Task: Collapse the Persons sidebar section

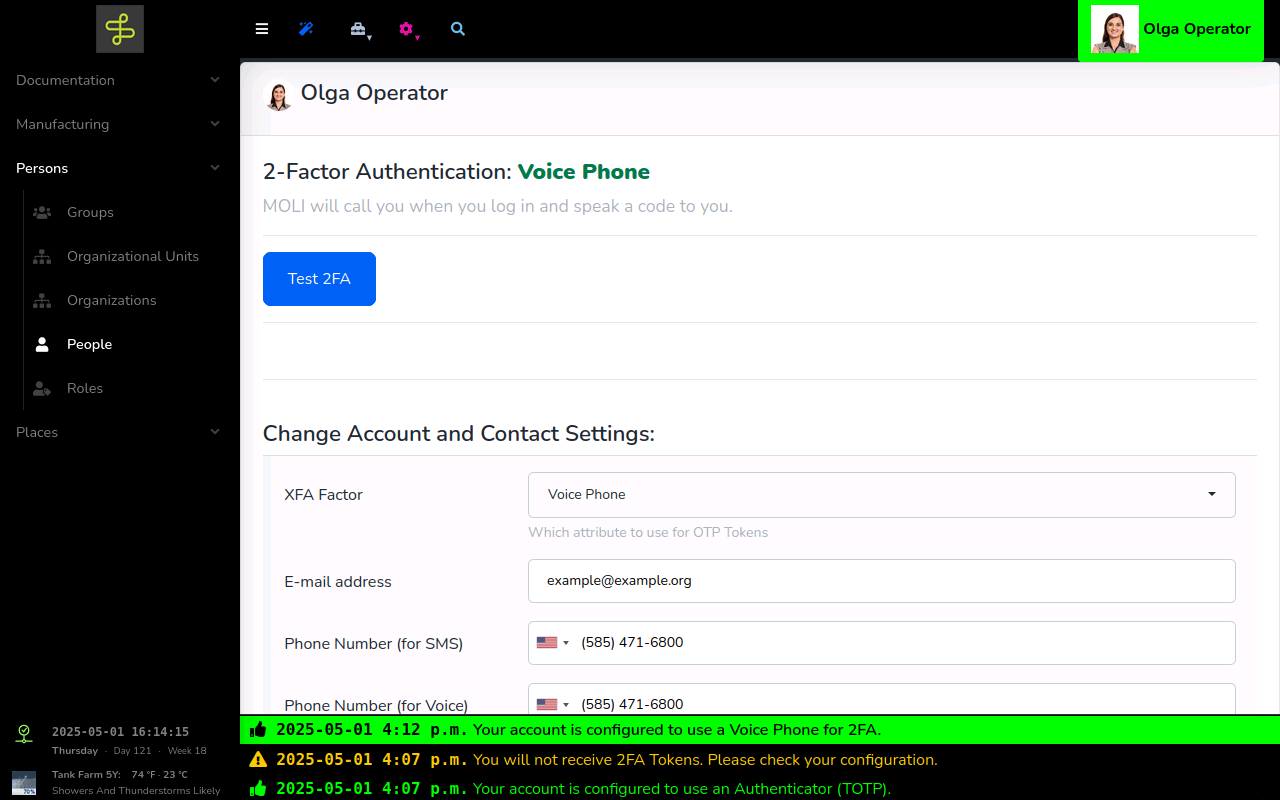Action: (x=119, y=168)
